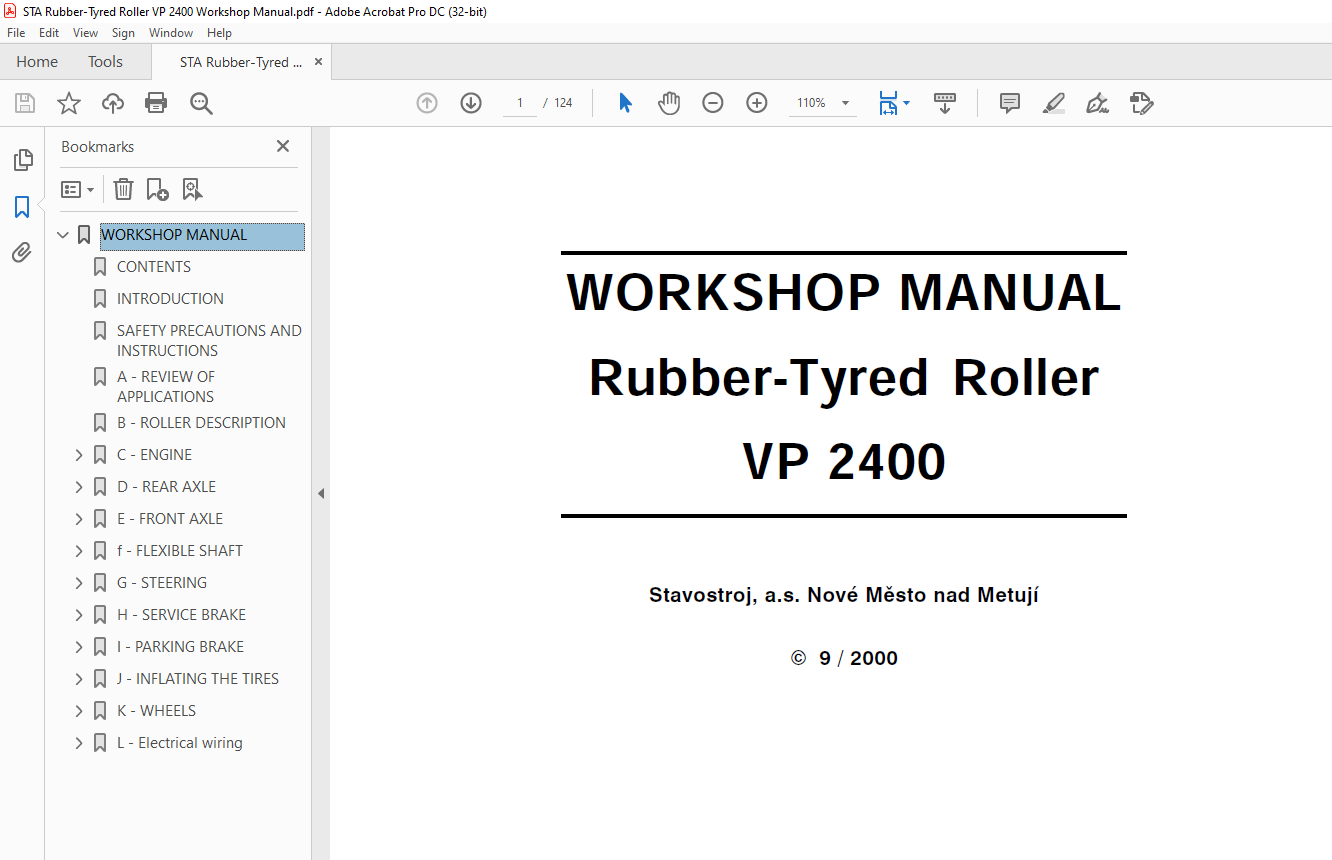
Task: Open the G - STEERING bookmark link
Action: pos(162,583)
